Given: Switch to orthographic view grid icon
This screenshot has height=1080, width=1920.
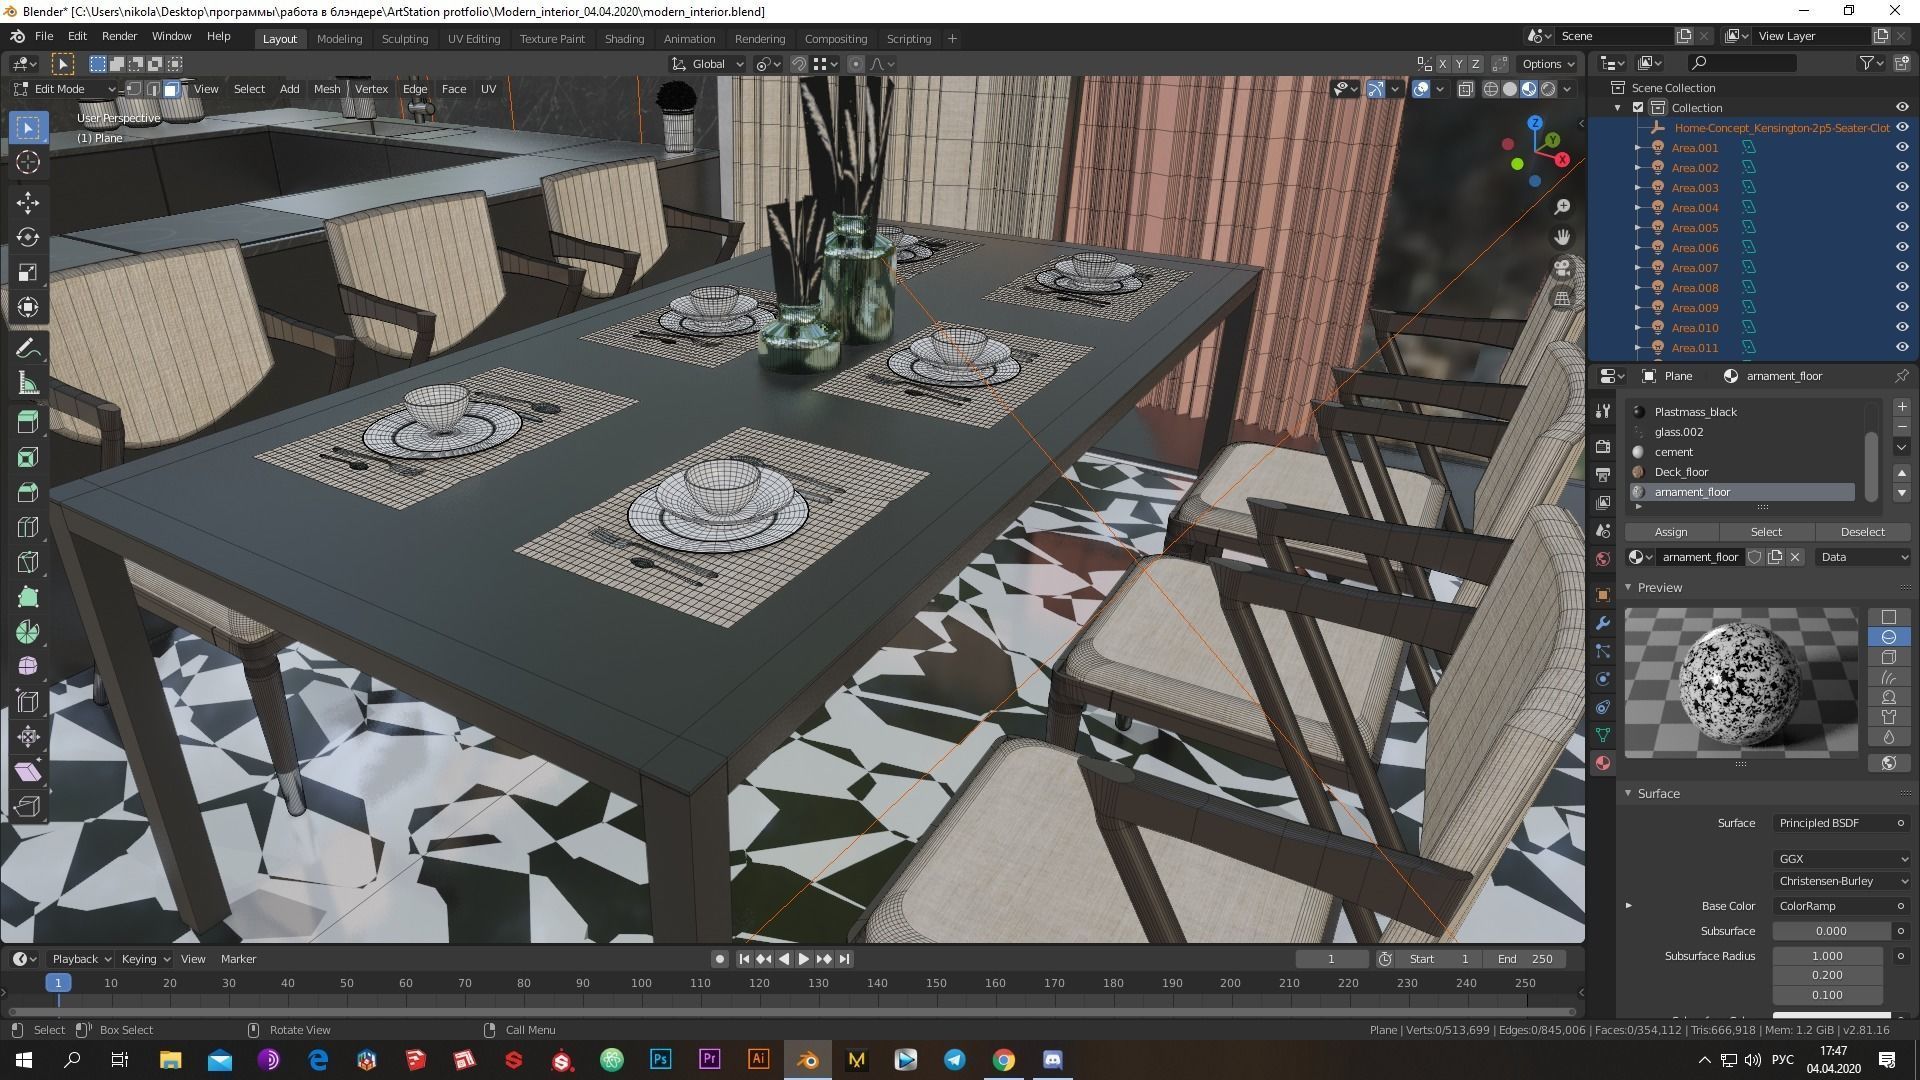Looking at the screenshot, I should pos(1562,298).
